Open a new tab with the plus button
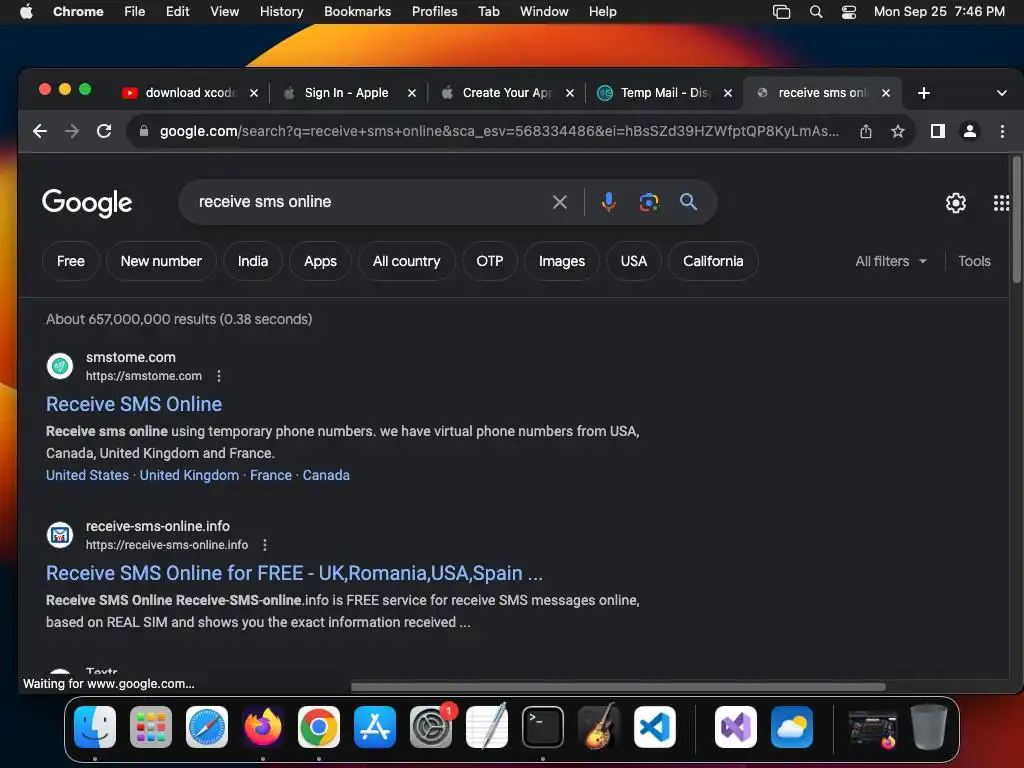The height and width of the screenshot is (768, 1024). pos(923,93)
